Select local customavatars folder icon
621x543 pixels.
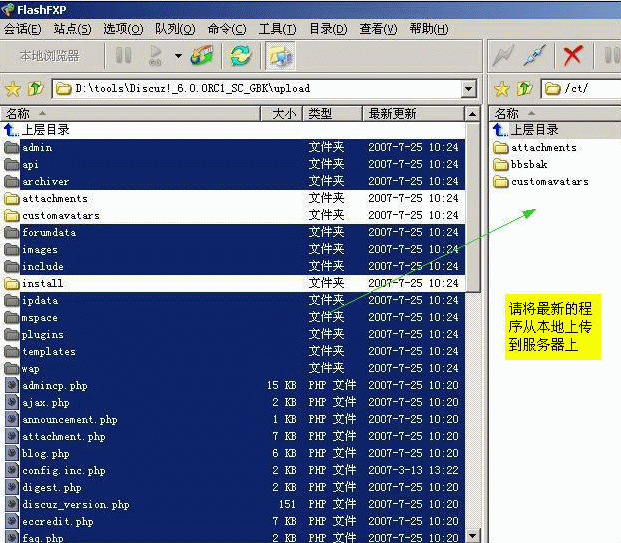[11, 215]
